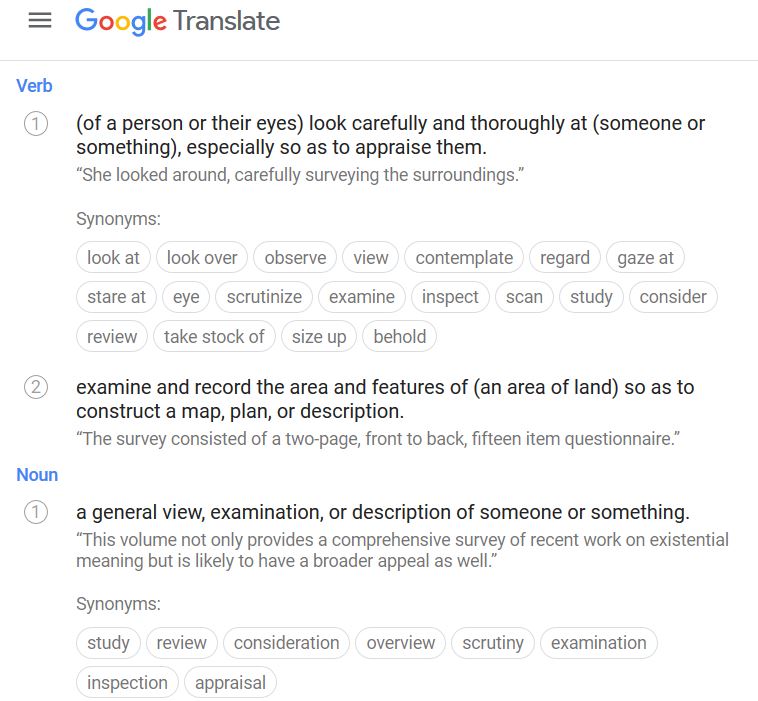Click the Verb part-of-speech heading
Viewport: 758px width, 701px height.
coord(34,86)
